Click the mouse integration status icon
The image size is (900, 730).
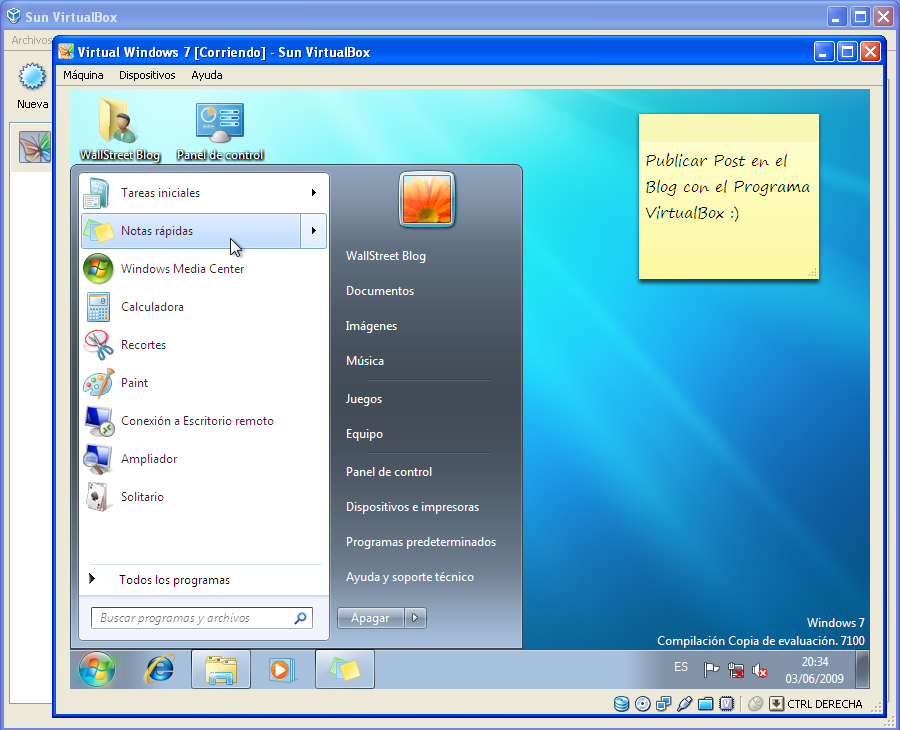(755, 704)
